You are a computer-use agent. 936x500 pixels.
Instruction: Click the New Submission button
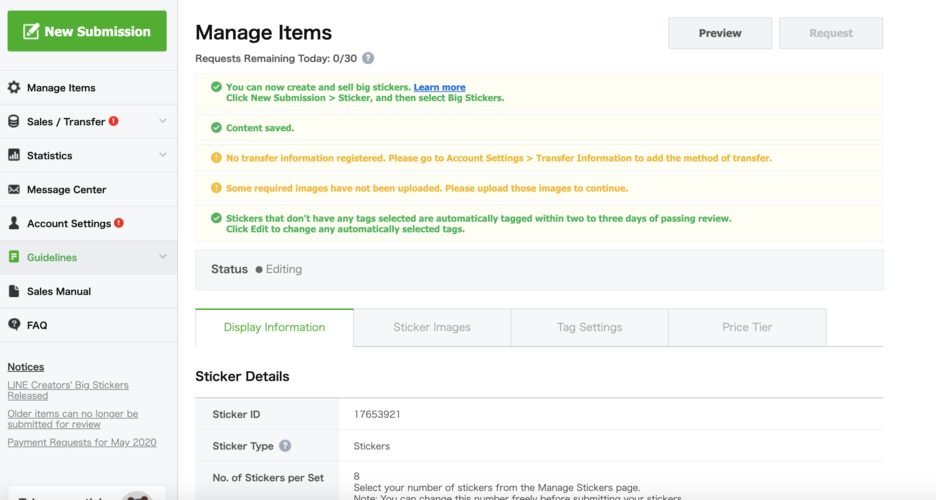click(87, 31)
